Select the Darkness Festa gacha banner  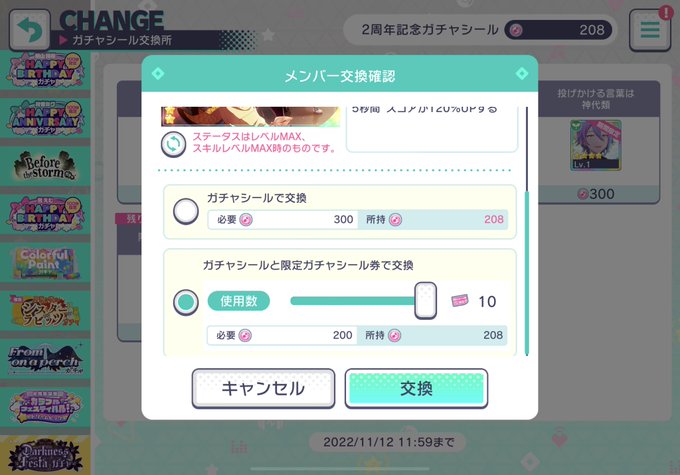(45, 456)
